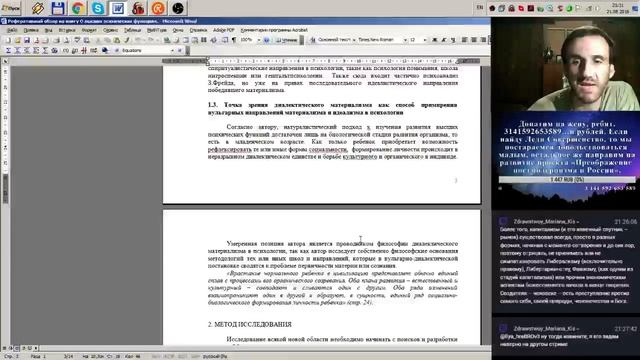640x360 pixels.
Task: Click the Save diskette icon in Word toolbar
Action: point(27,40)
